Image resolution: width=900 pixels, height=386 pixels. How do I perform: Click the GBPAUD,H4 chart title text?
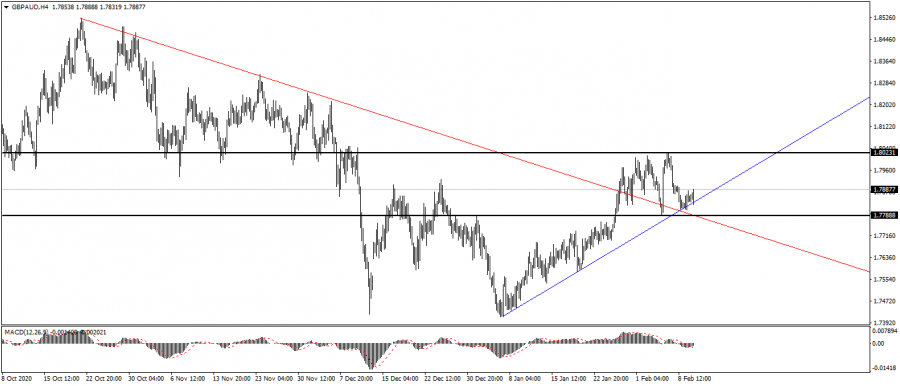pyautogui.click(x=29, y=8)
